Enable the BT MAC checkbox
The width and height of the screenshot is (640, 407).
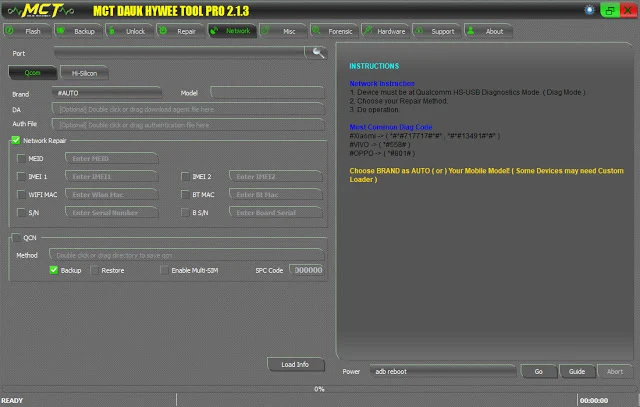tap(185, 194)
